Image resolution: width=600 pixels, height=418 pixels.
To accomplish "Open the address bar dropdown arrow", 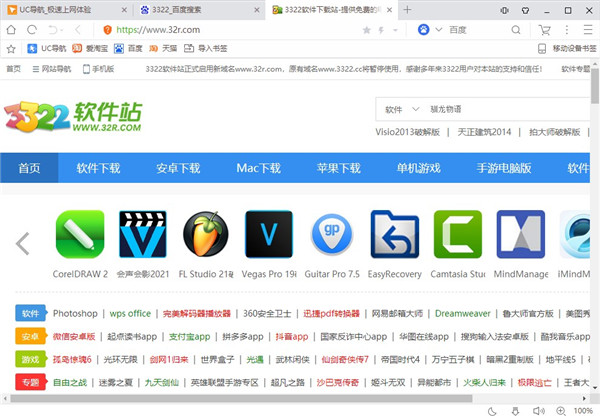I will tap(395, 30).
